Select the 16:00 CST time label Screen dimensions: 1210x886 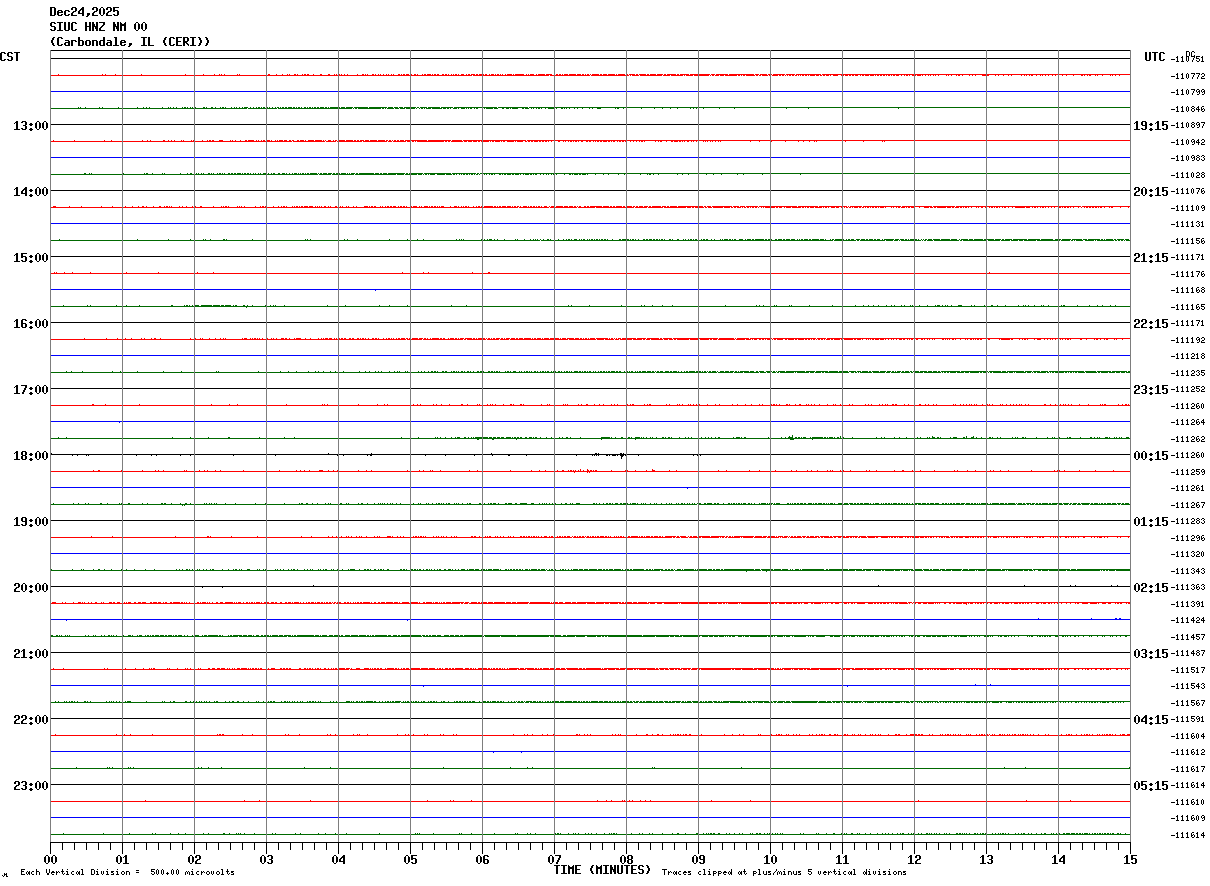pyautogui.click(x=31, y=324)
